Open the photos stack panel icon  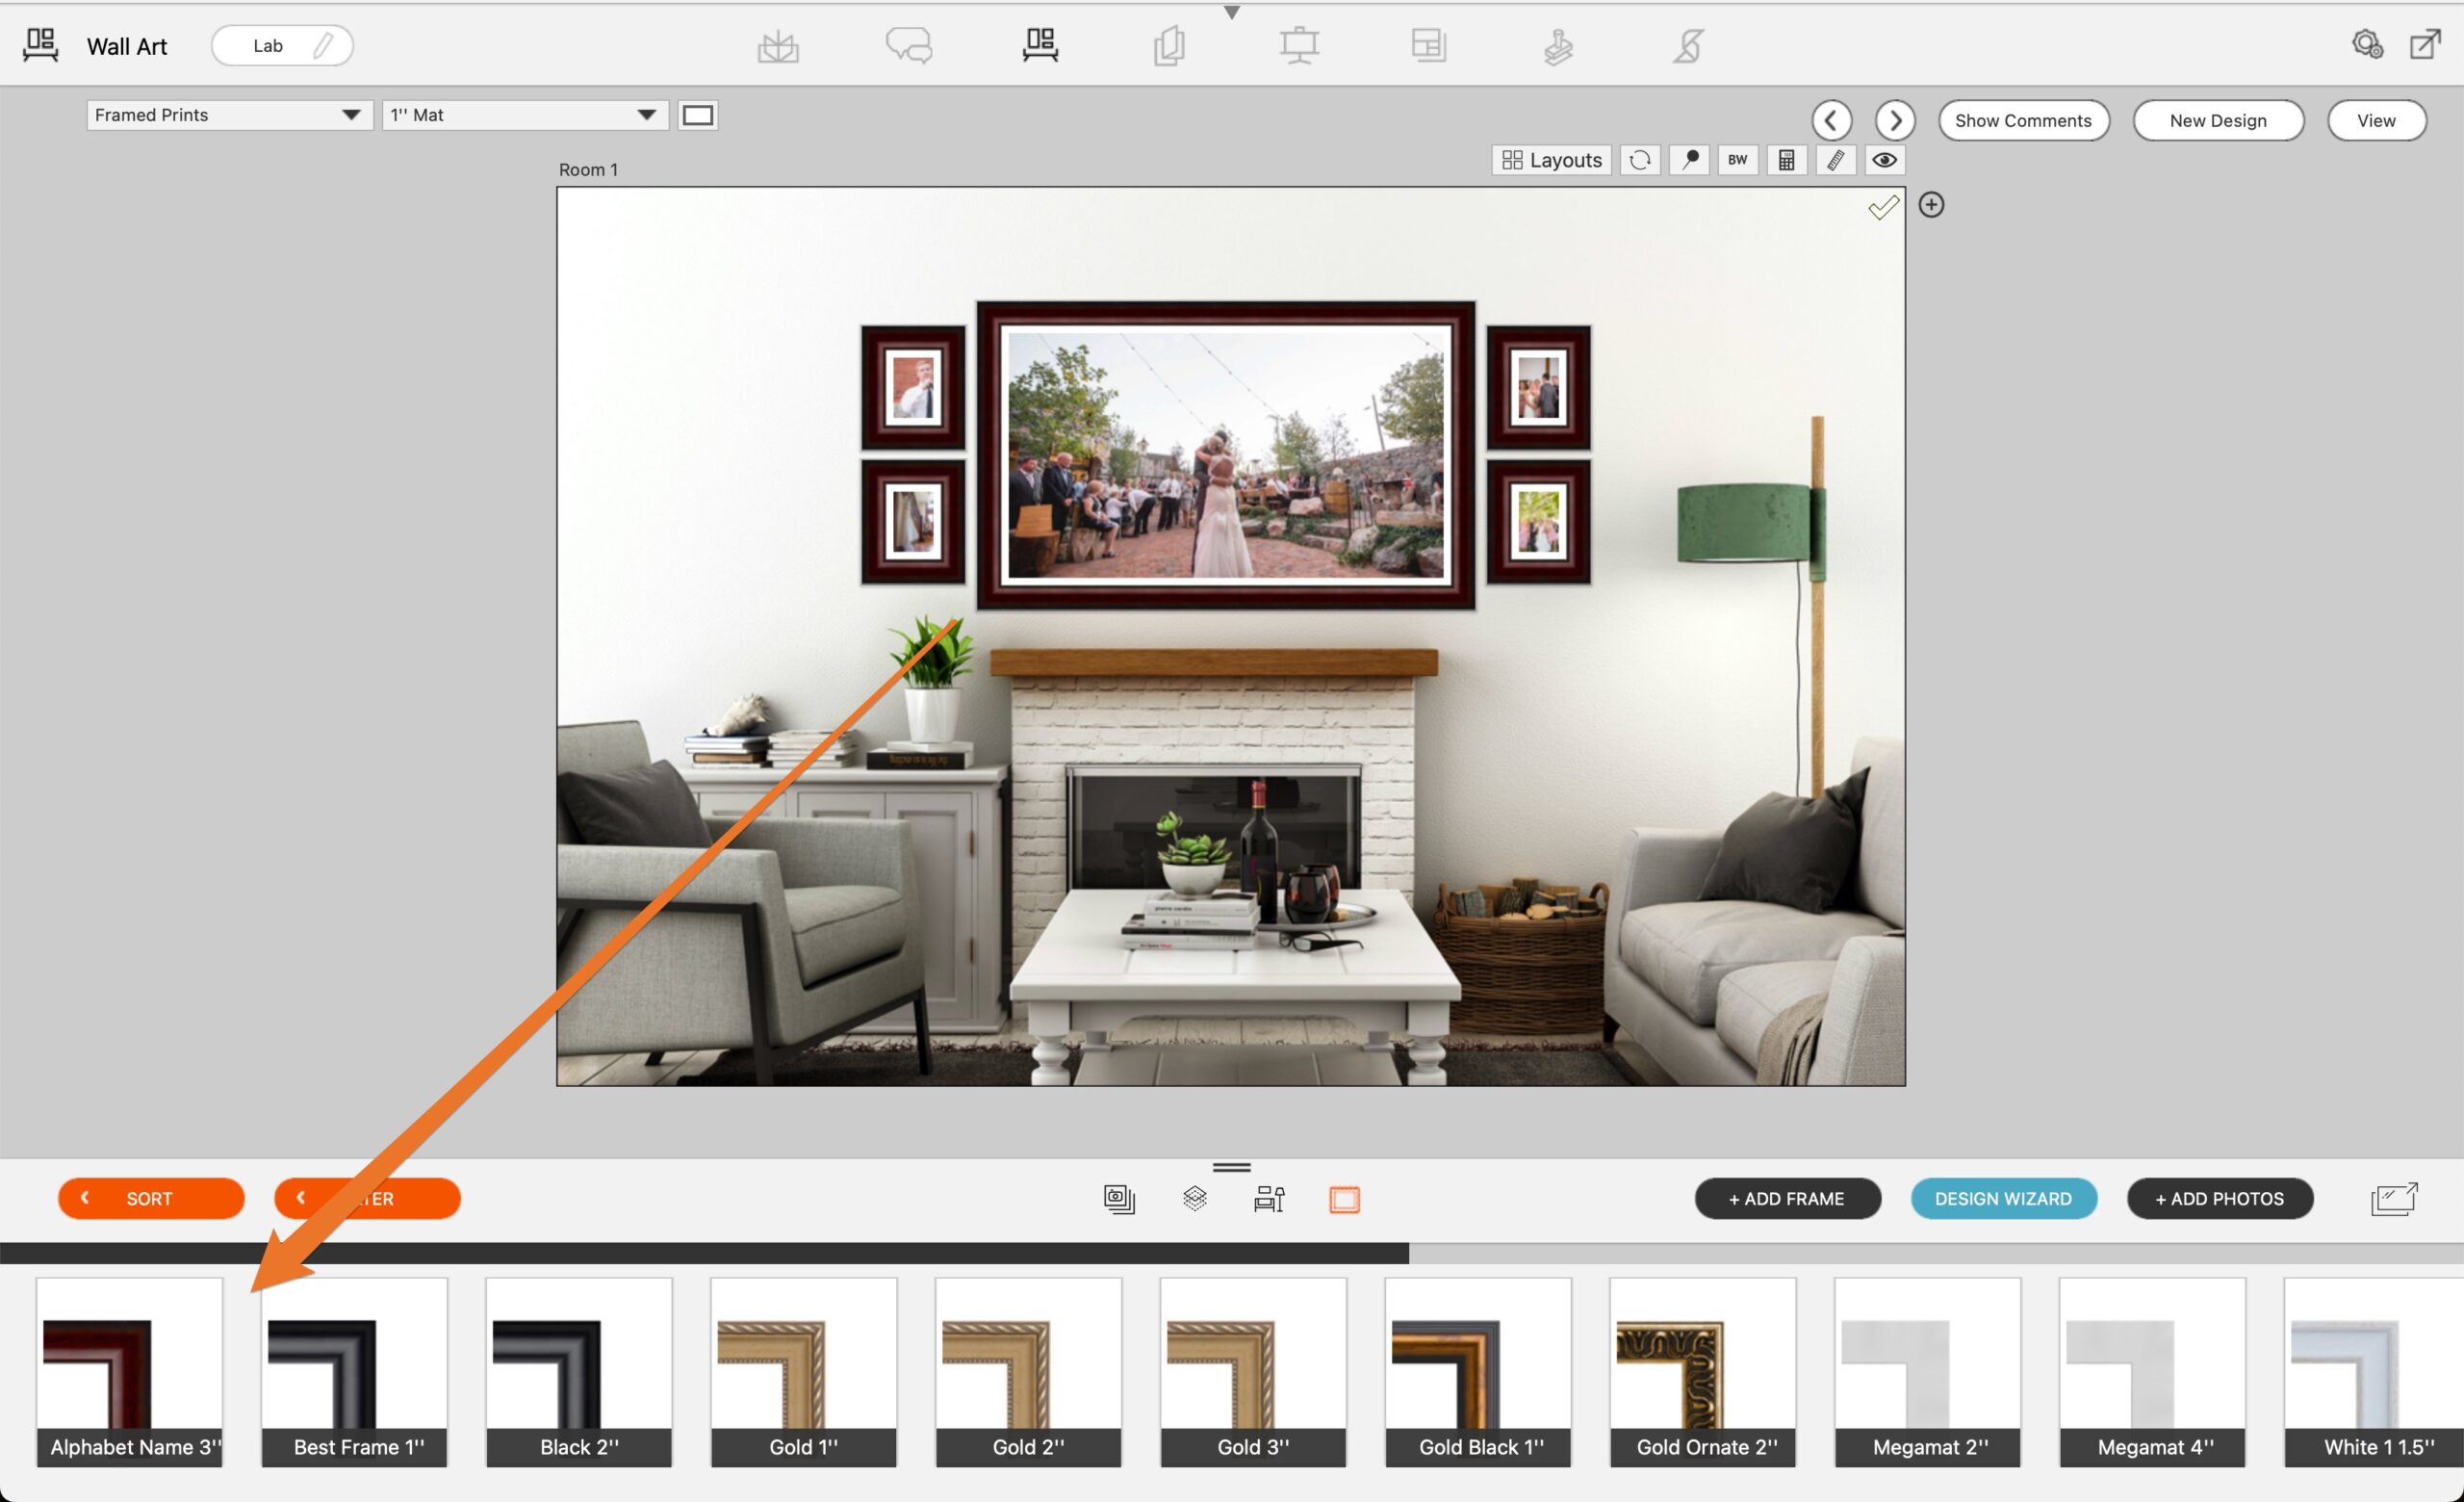coord(1119,1198)
